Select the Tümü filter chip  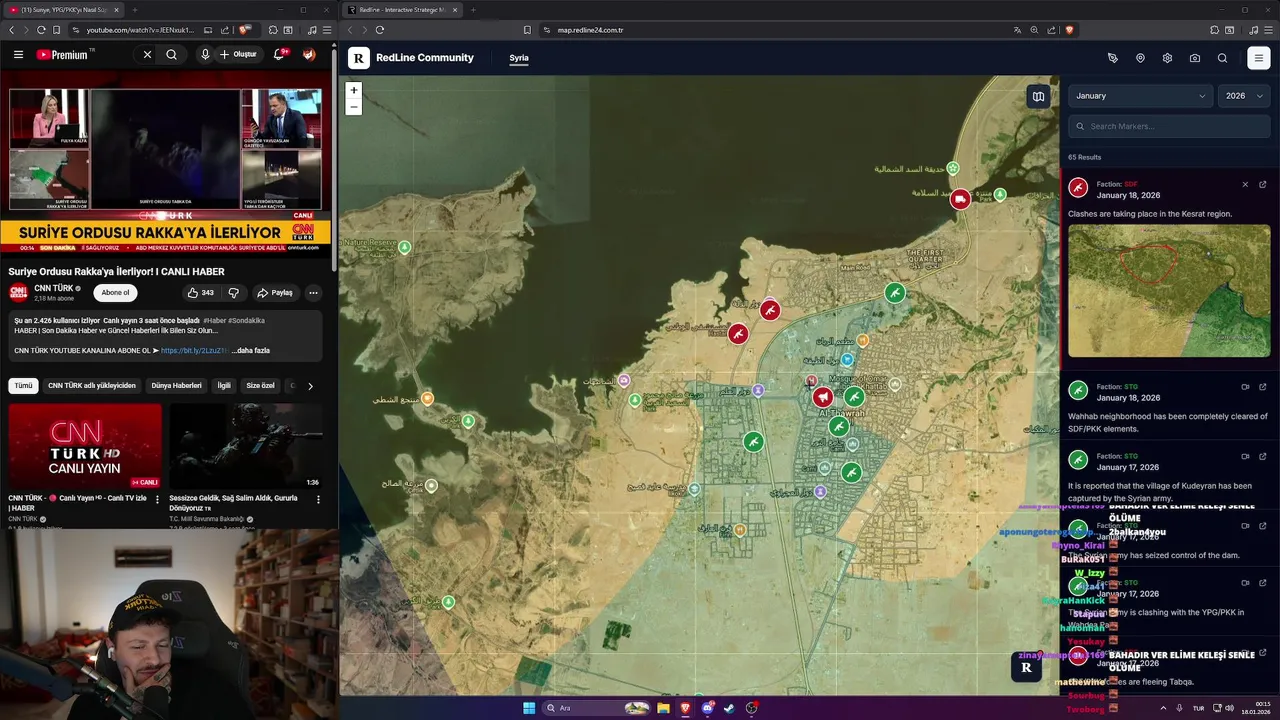click(23, 386)
